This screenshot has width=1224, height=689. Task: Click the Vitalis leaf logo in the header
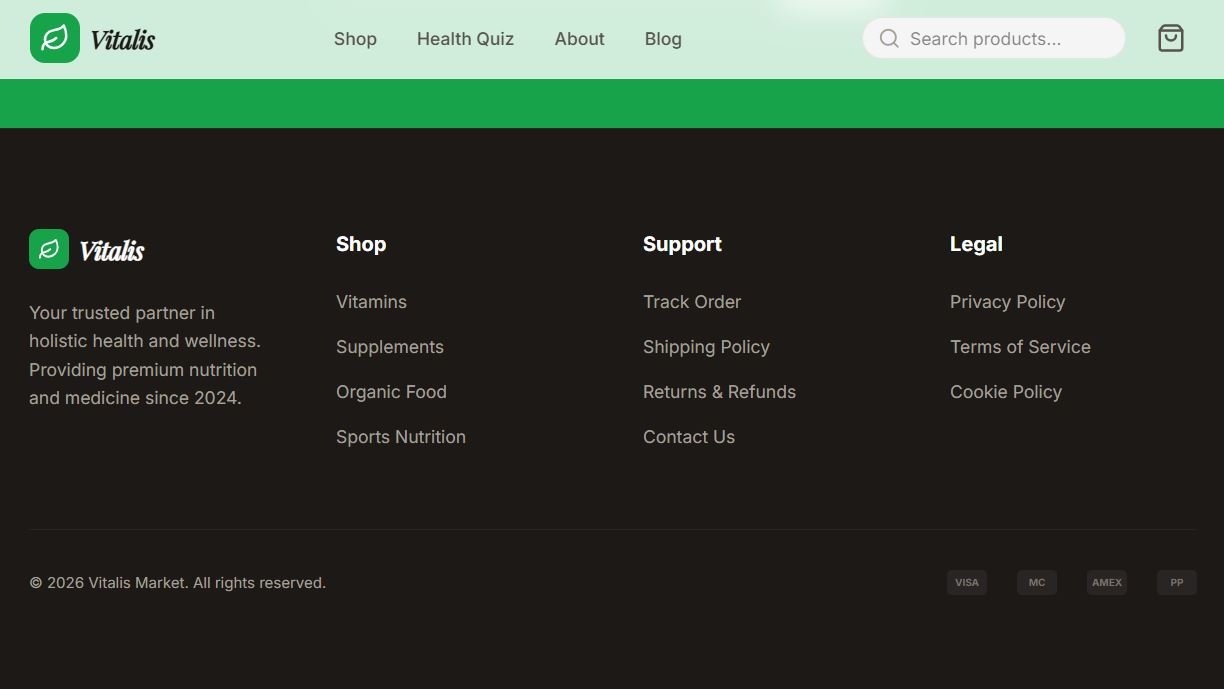click(x=55, y=38)
